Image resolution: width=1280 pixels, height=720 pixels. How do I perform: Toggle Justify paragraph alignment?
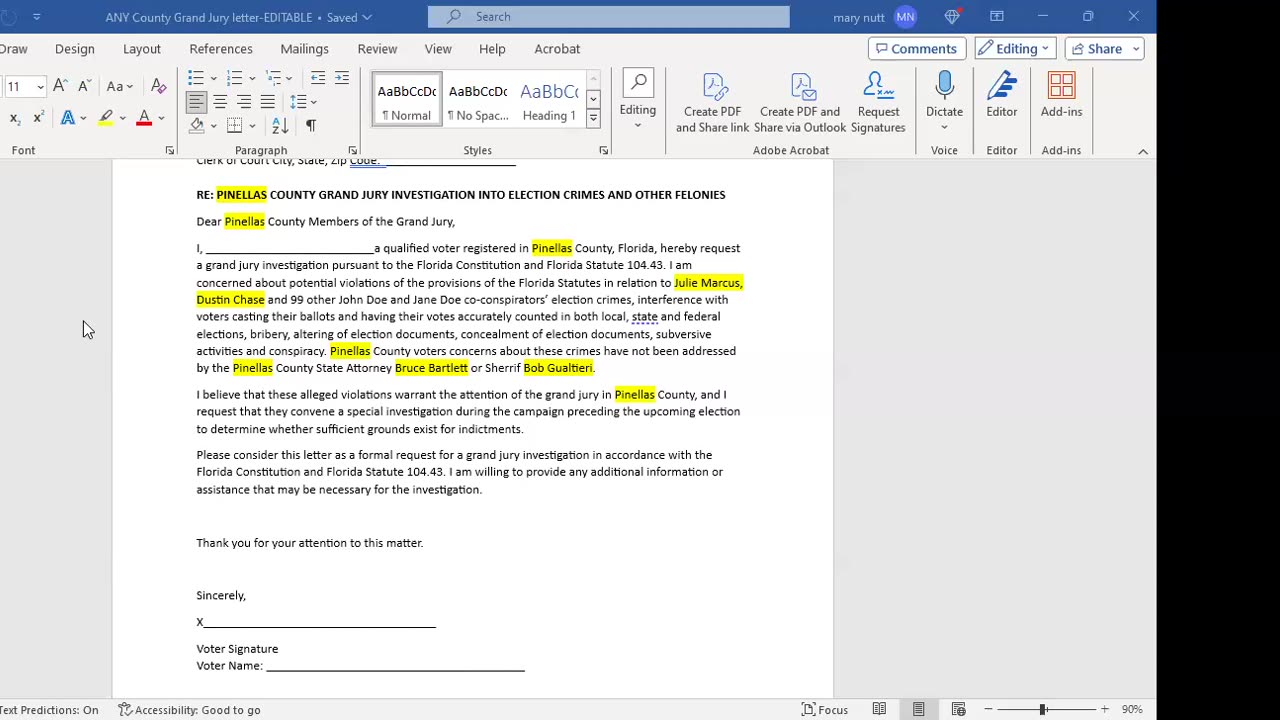coord(268,102)
